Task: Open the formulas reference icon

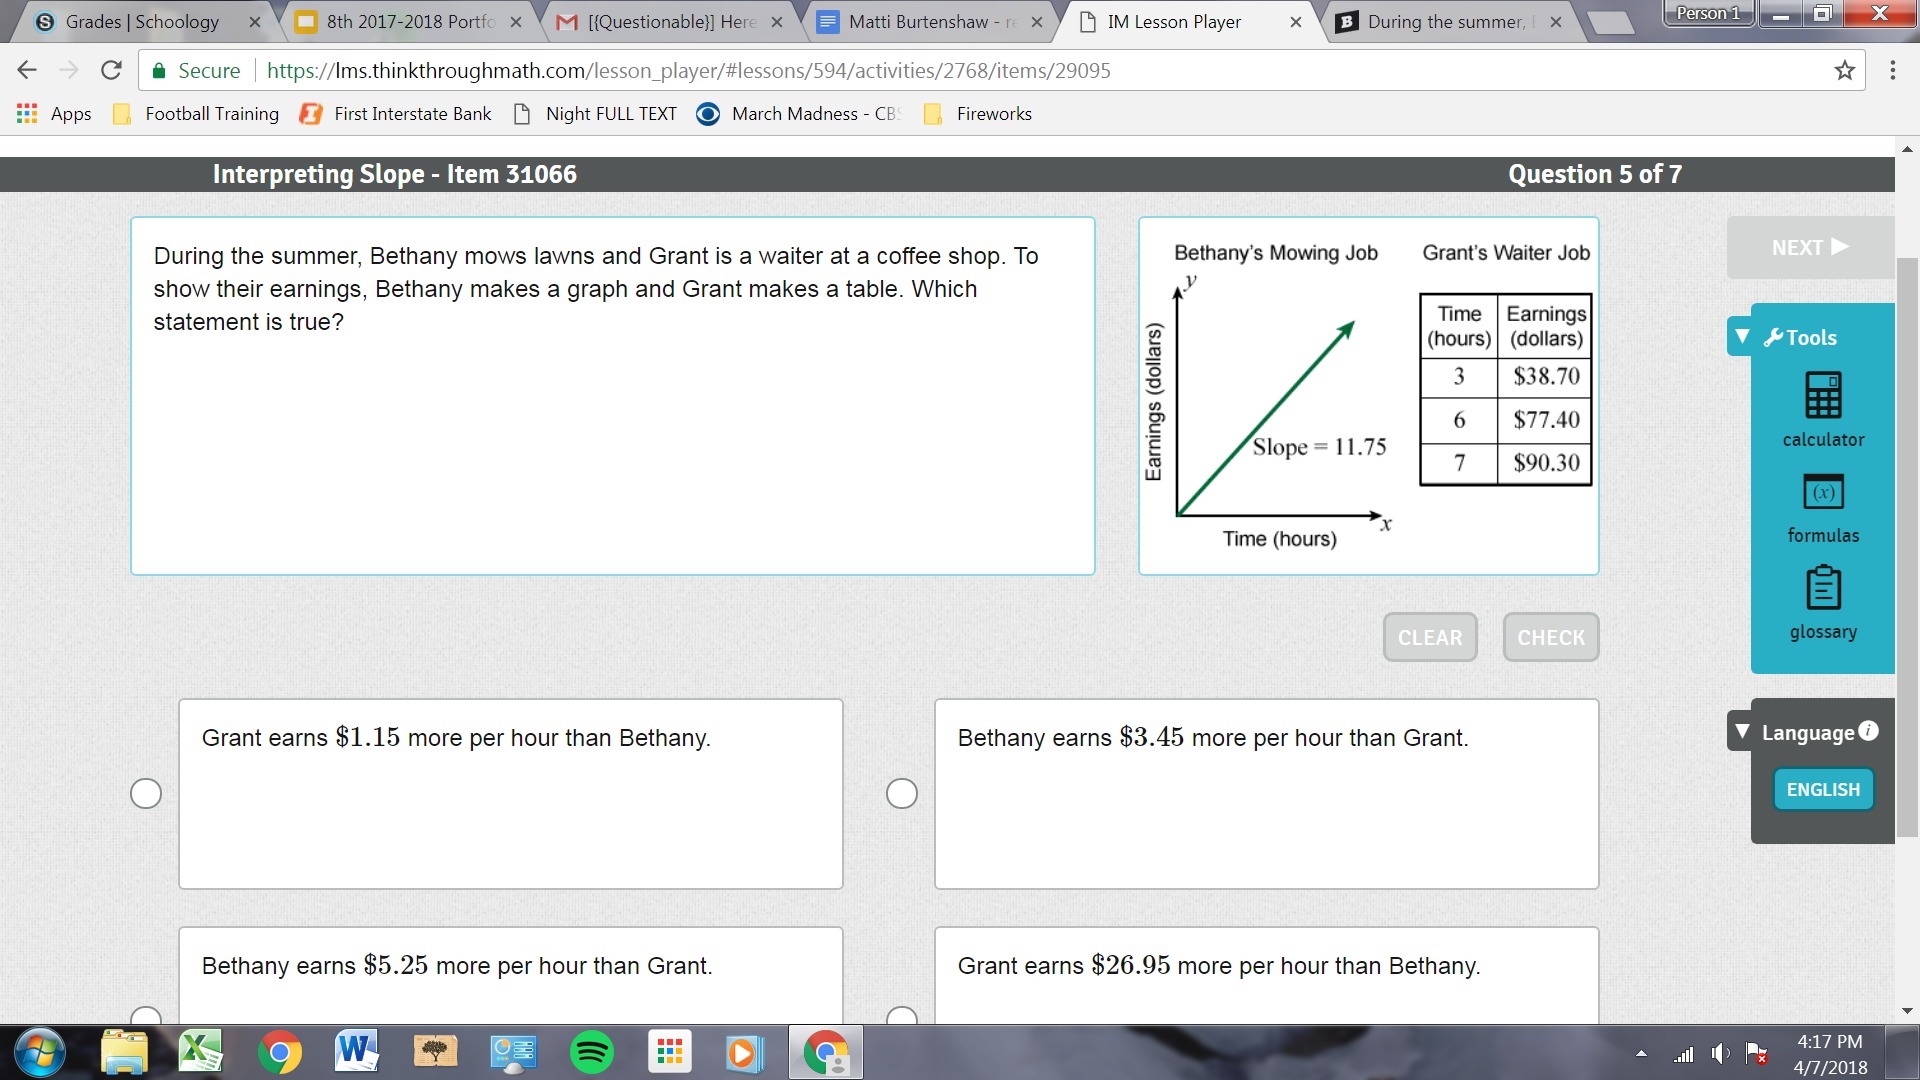Action: (x=1822, y=492)
